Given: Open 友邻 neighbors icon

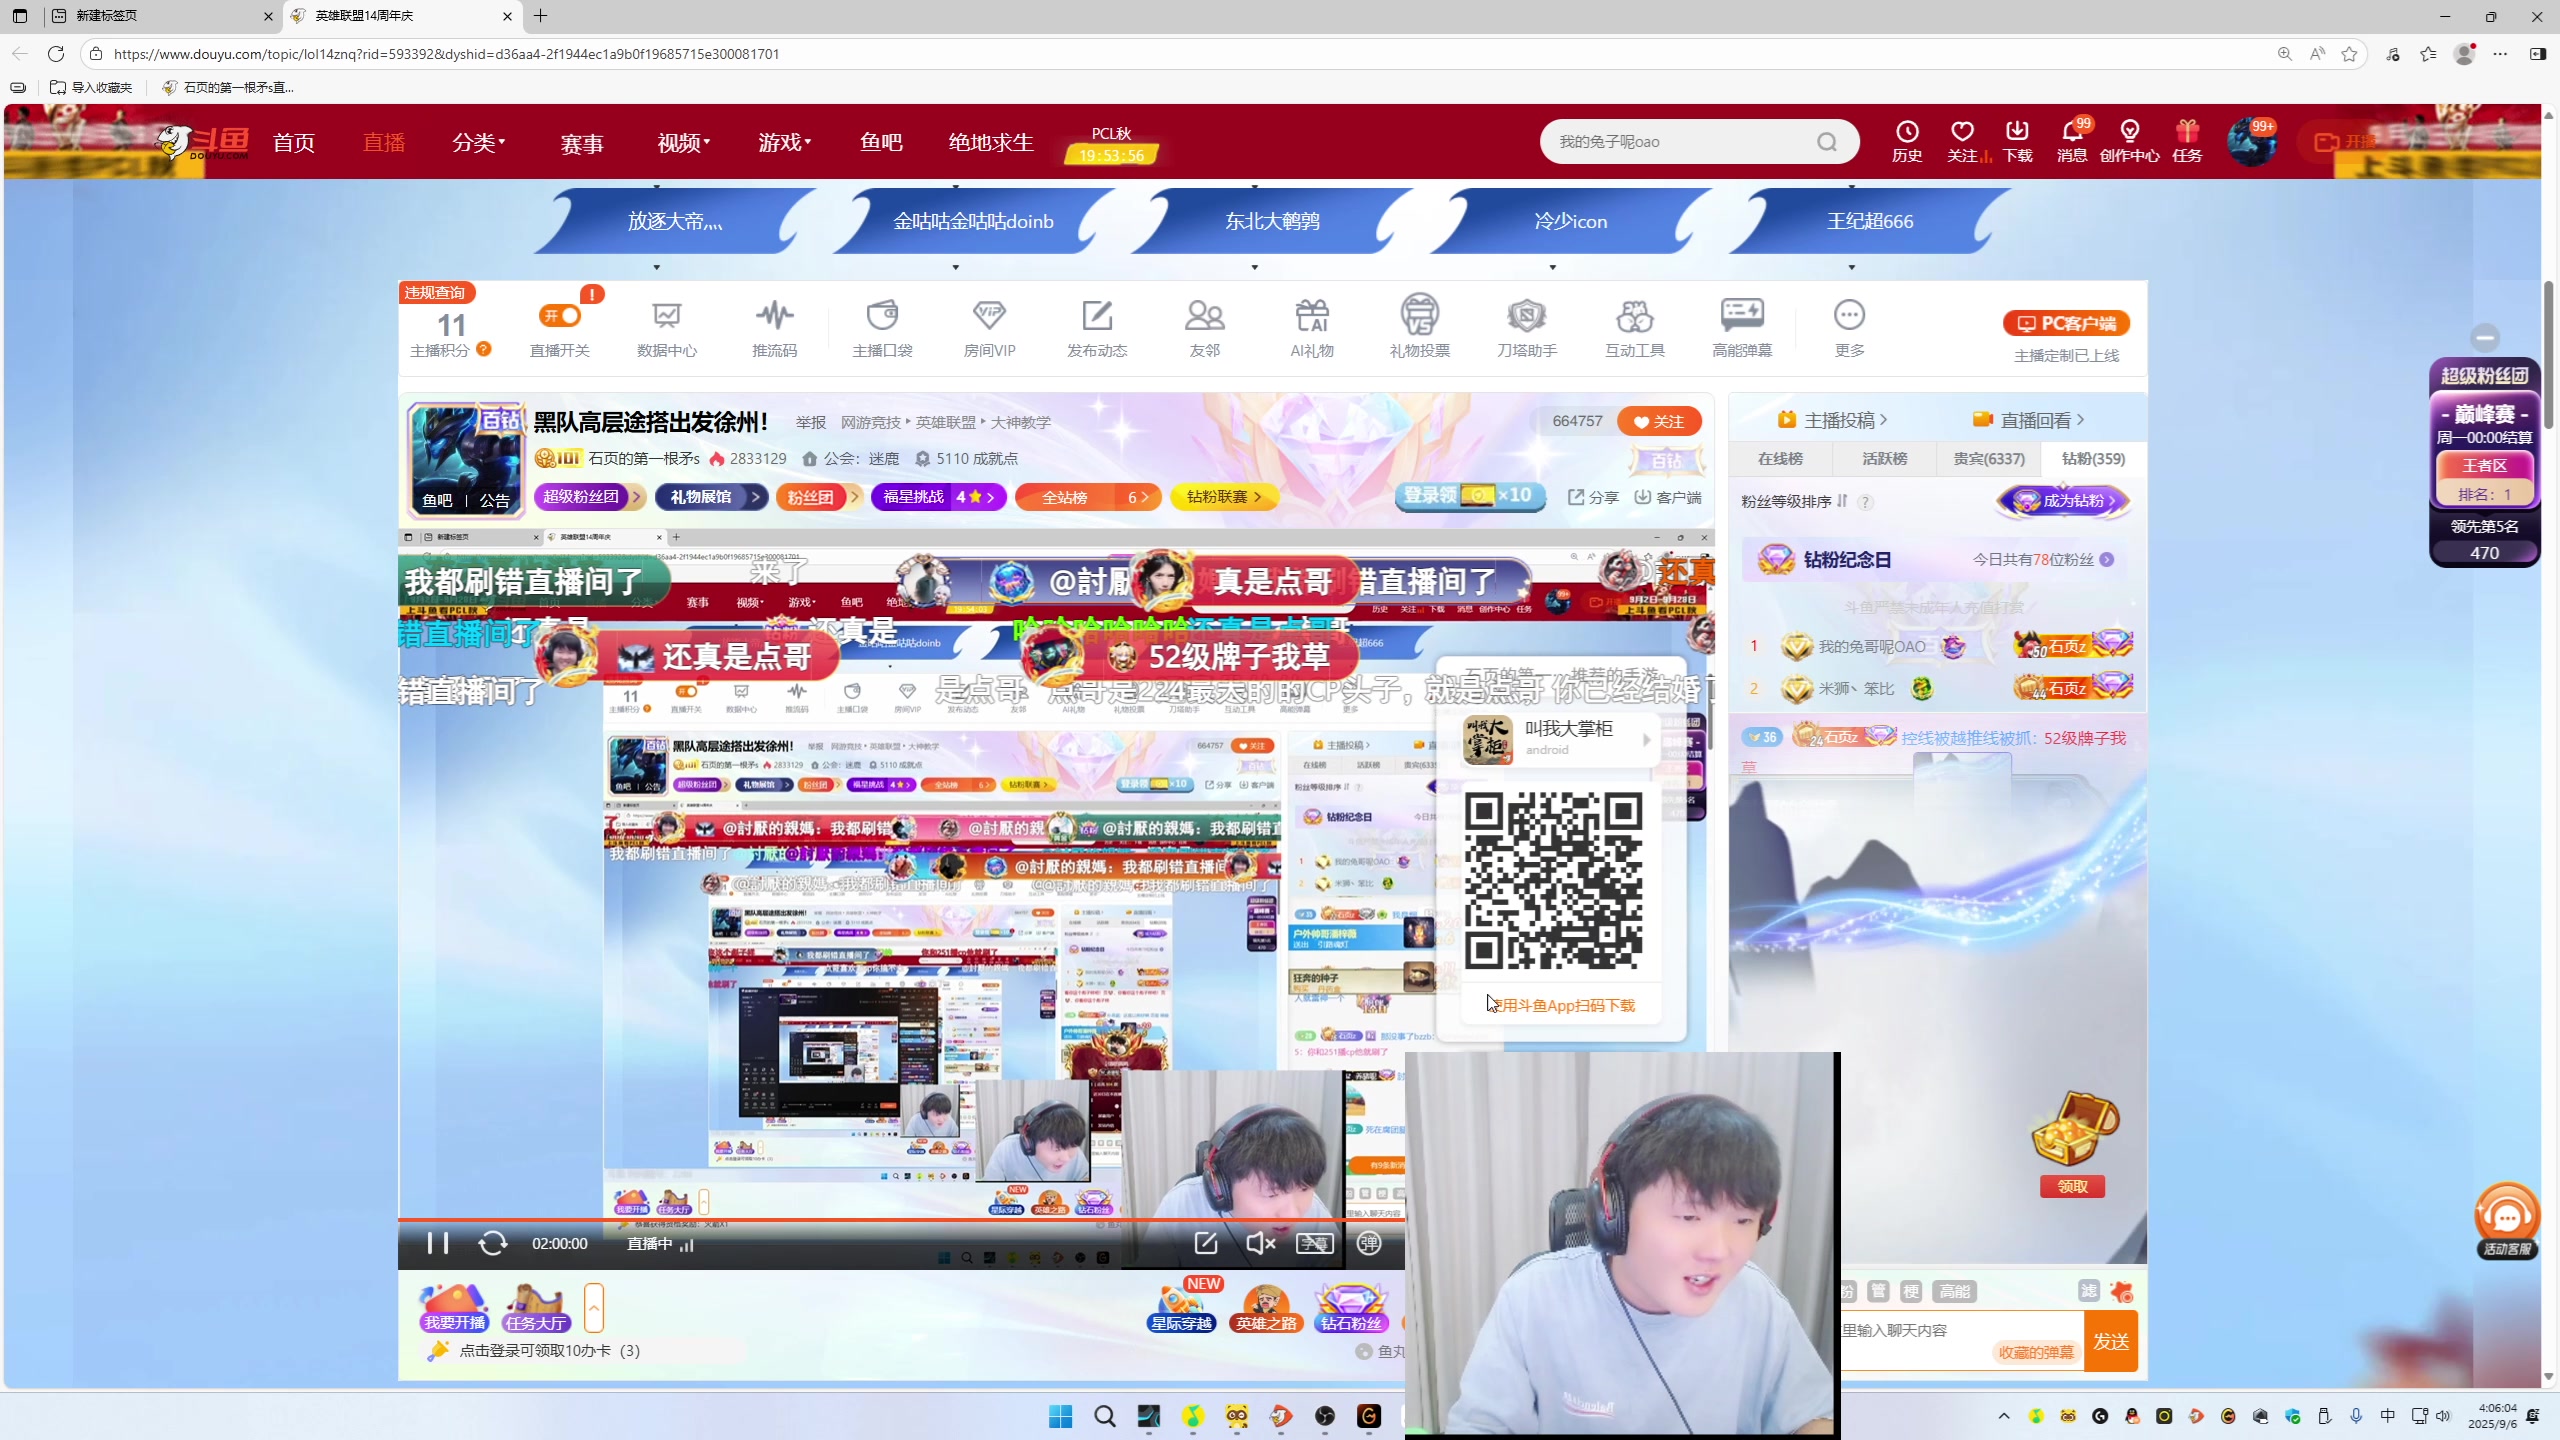Looking at the screenshot, I should (1204, 327).
